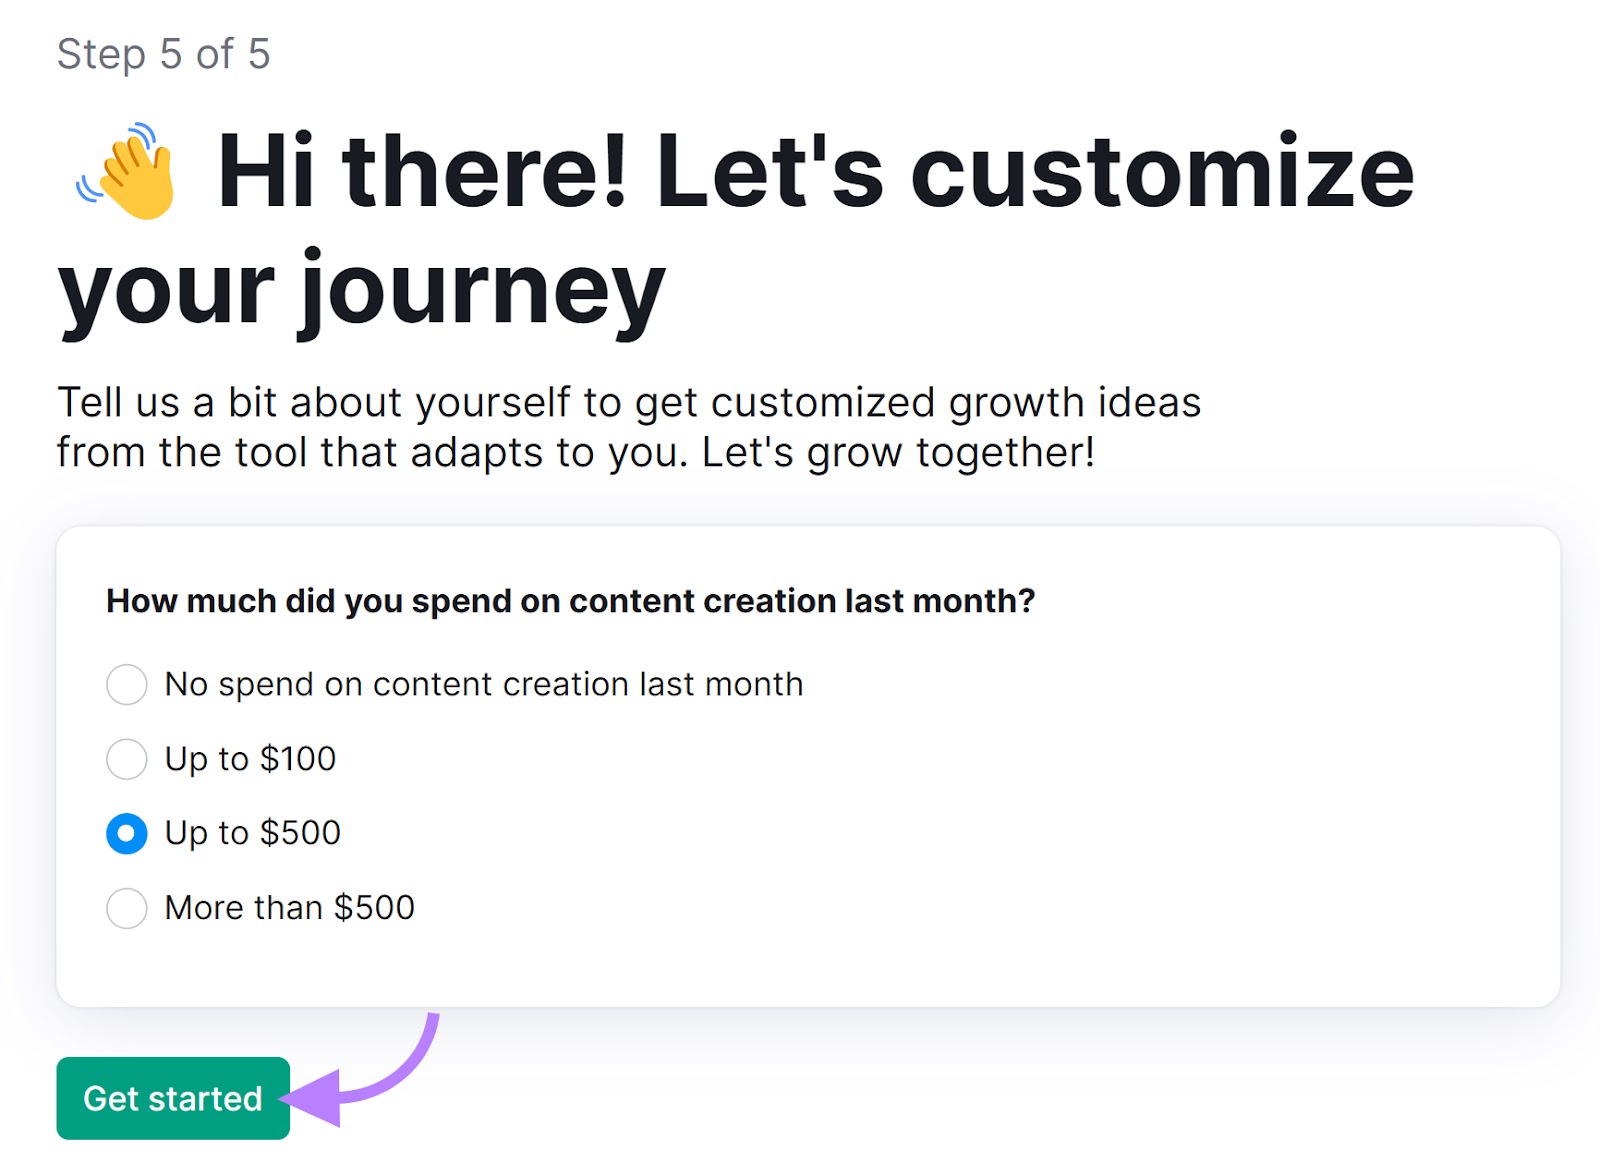Click the sentence ending 'Let's grow together!'

[x=575, y=451]
